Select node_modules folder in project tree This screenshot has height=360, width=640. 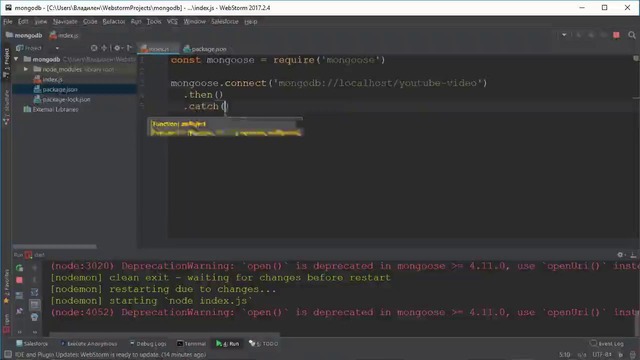pyautogui.click(x=73, y=69)
